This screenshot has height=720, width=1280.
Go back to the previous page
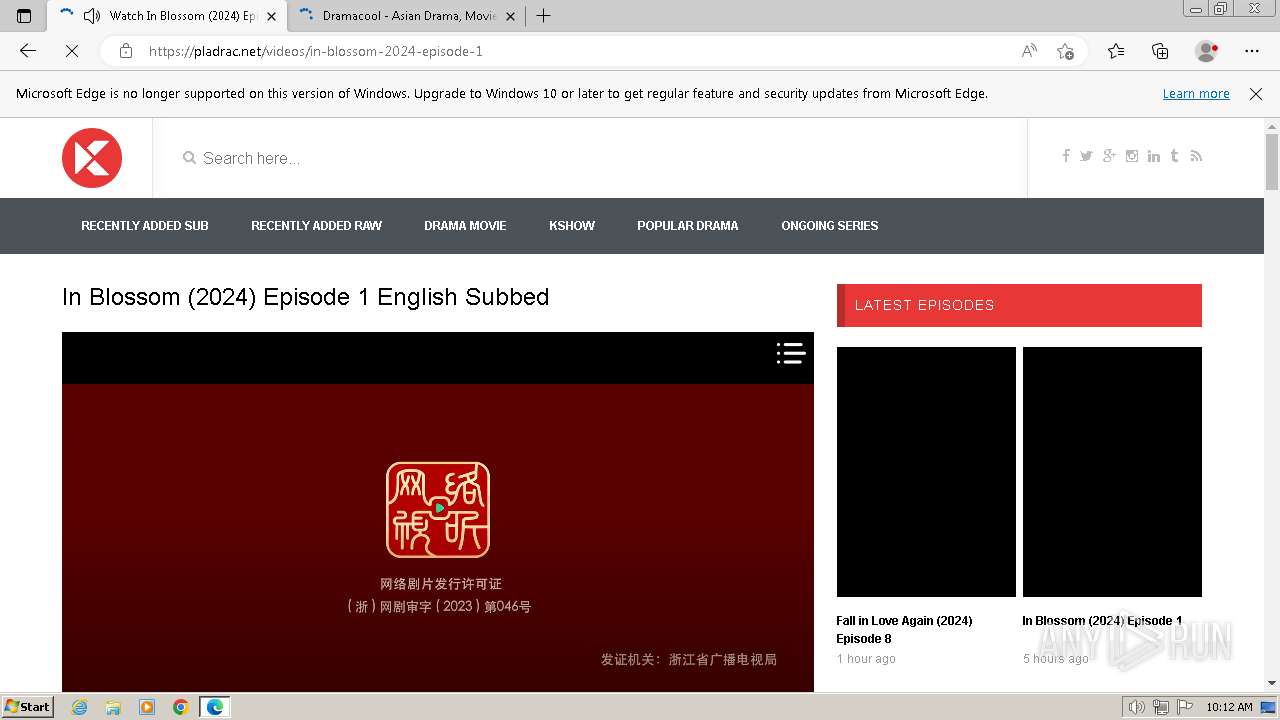tap(28, 51)
